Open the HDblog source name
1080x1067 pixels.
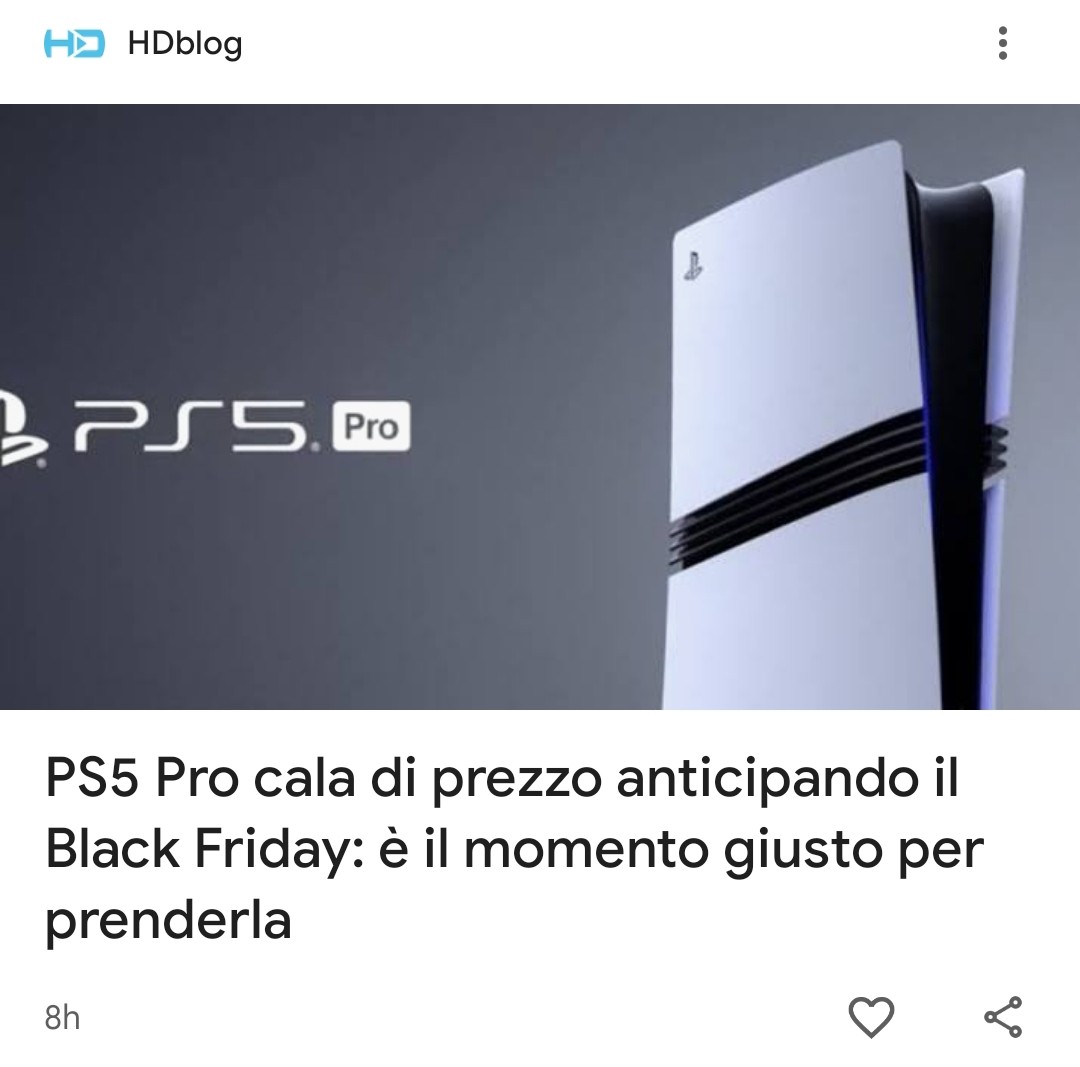pyautogui.click(x=185, y=44)
